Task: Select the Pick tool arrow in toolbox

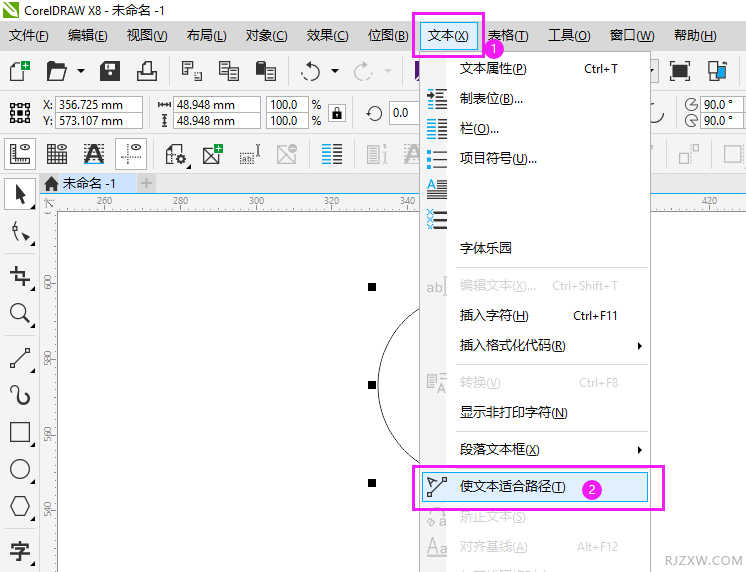Action: pos(19,193)
